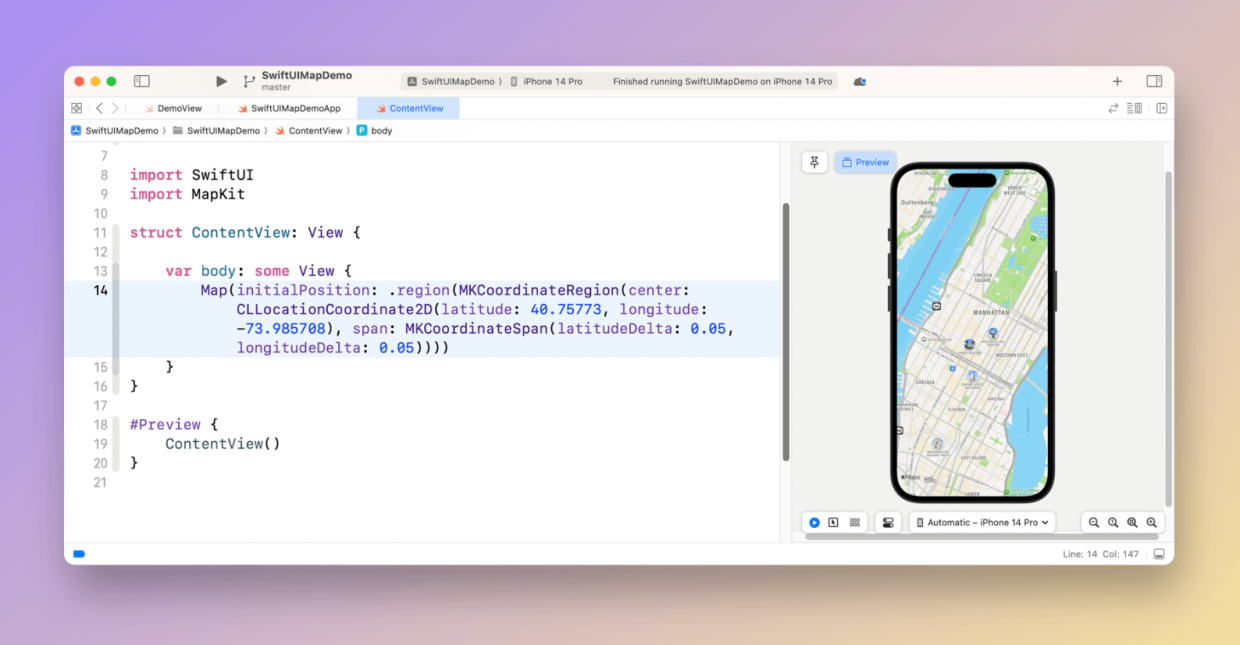1240x645 pixels.
Task: Add editor on right
Action: pyautogui.click(x=1161, y=108)
